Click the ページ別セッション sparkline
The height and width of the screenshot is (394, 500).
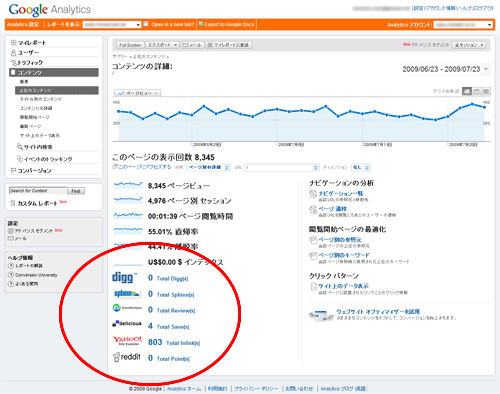(128, 200)
